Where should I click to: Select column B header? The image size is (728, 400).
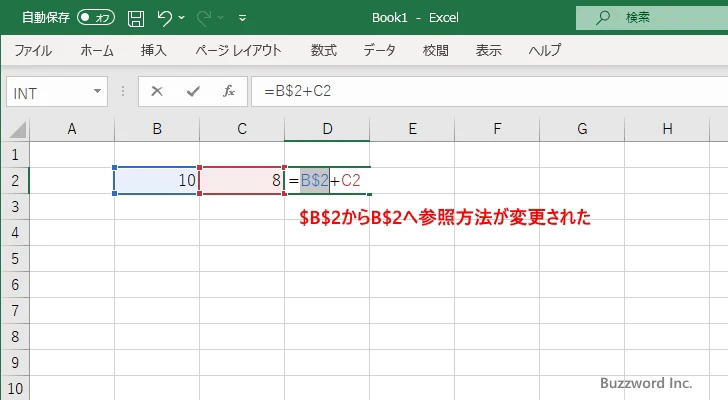coord(157,129)
